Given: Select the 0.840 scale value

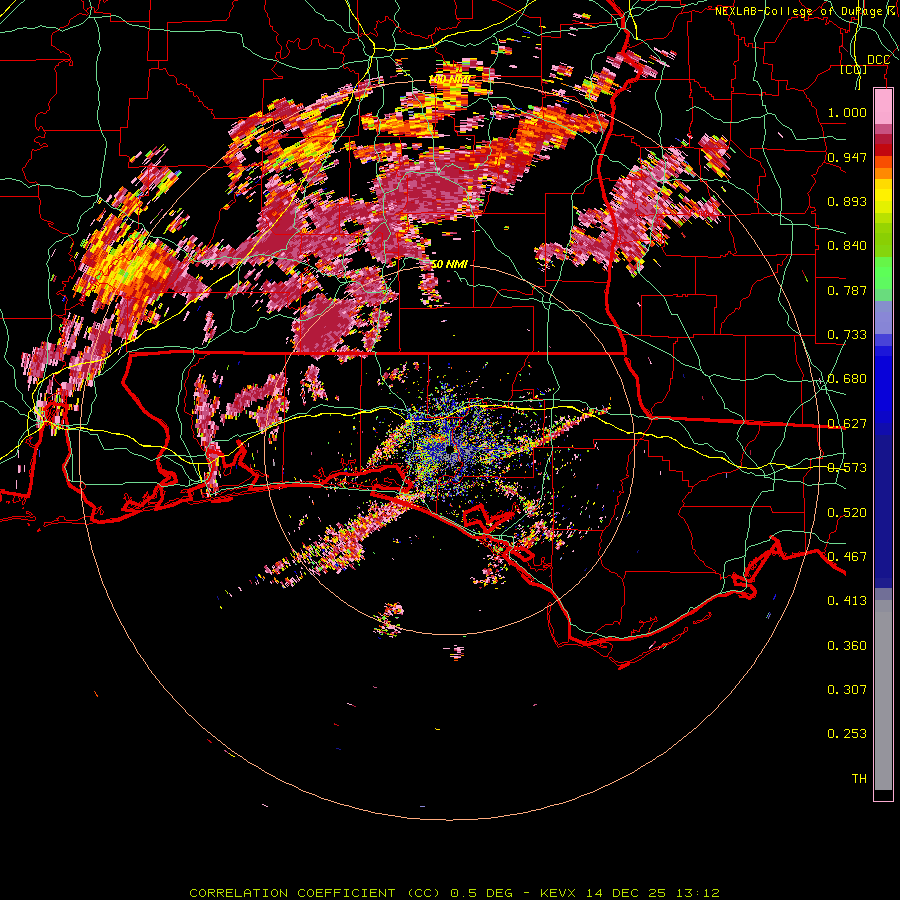Looking at the screenshot, I should coord(847,246).
